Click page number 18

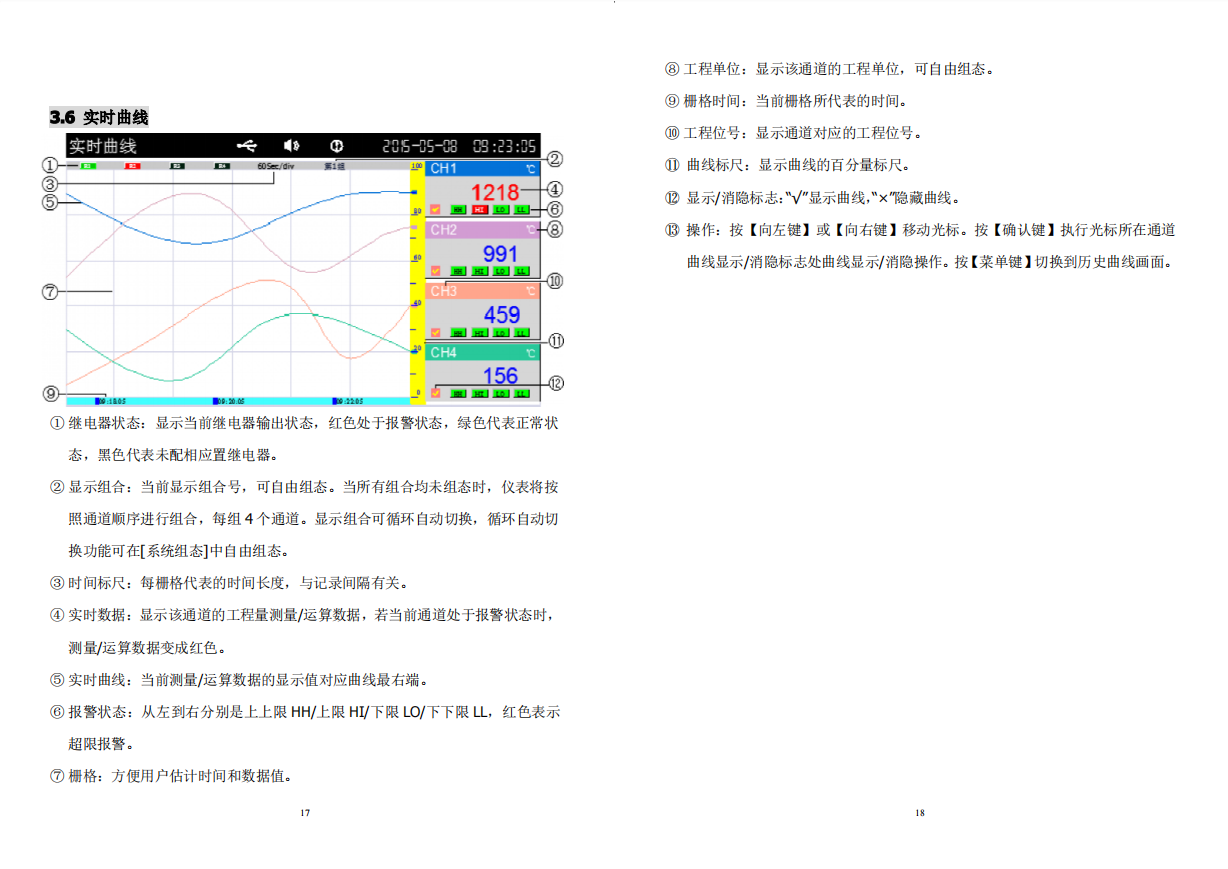920,813
